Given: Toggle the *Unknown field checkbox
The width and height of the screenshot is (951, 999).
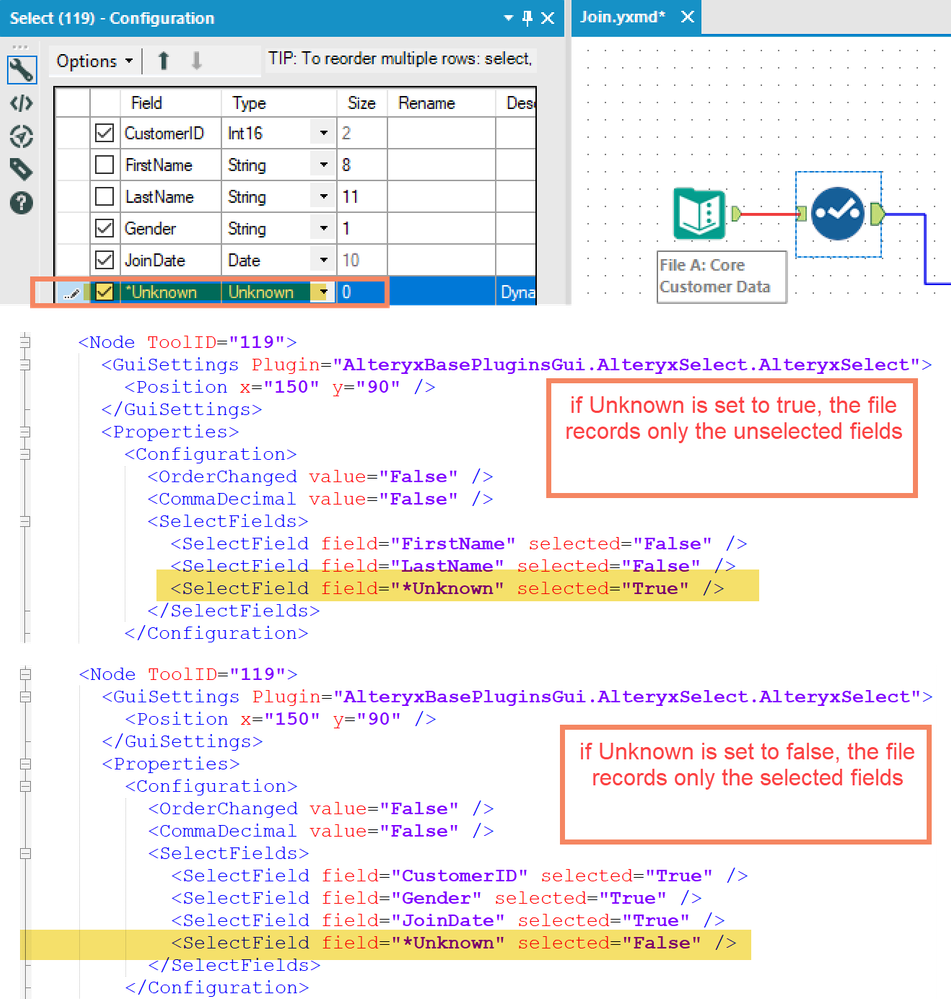Looking at the screenshot, I should tap(104, 292).
